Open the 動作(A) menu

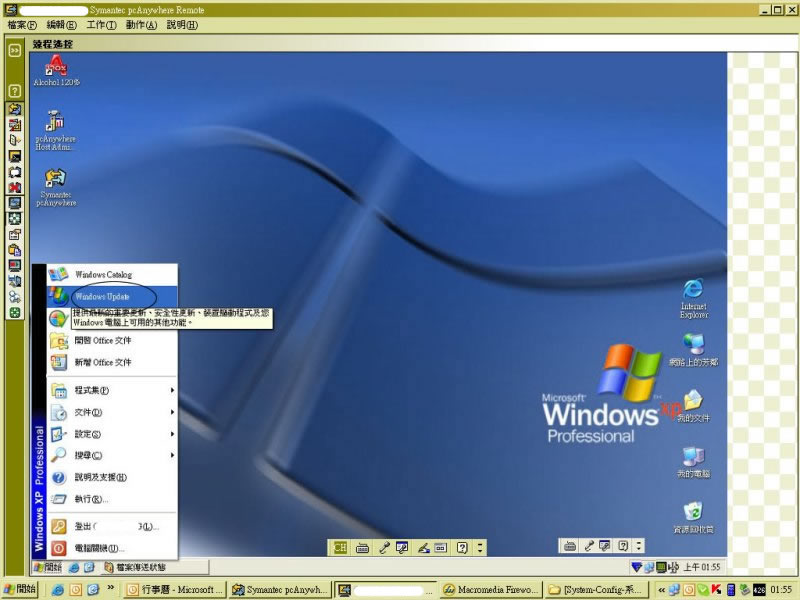point(141,25)
